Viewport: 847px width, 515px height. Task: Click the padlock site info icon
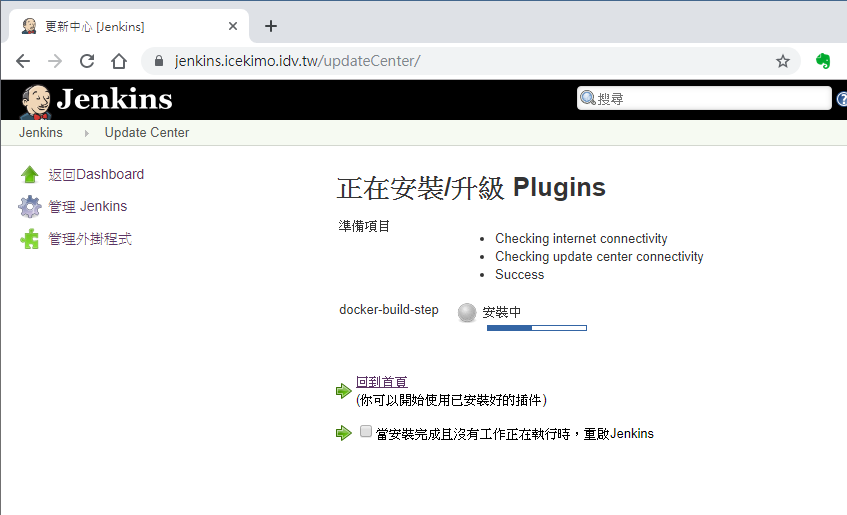tap(159, 61)
